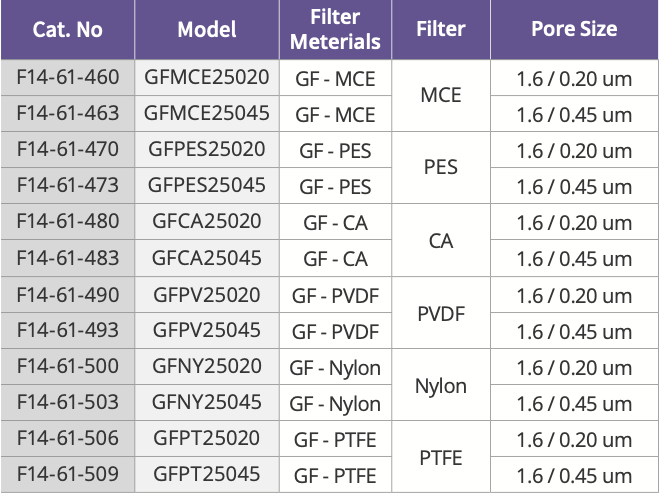The width and height of the screenshot is (662, 496).
Task: Select the GFPT25045 model cell
Action: [x=207, y=474]
